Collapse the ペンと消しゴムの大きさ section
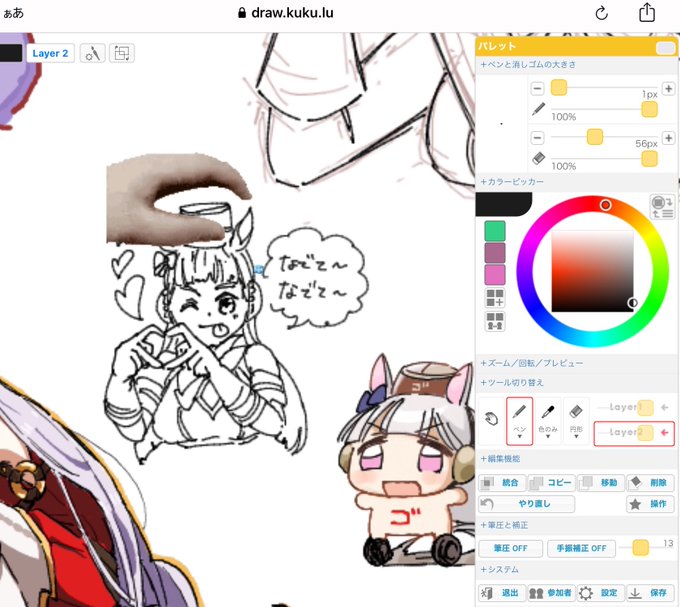 528,65
